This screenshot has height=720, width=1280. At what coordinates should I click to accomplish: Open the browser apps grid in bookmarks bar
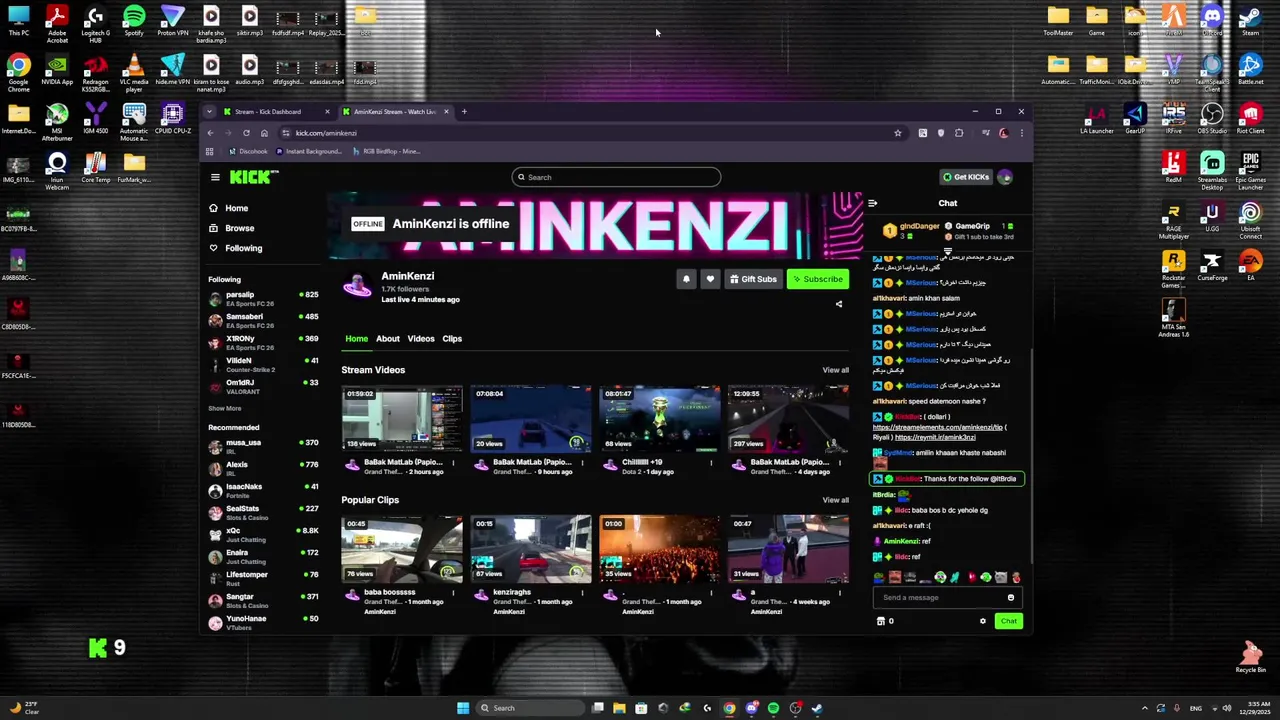209,151
